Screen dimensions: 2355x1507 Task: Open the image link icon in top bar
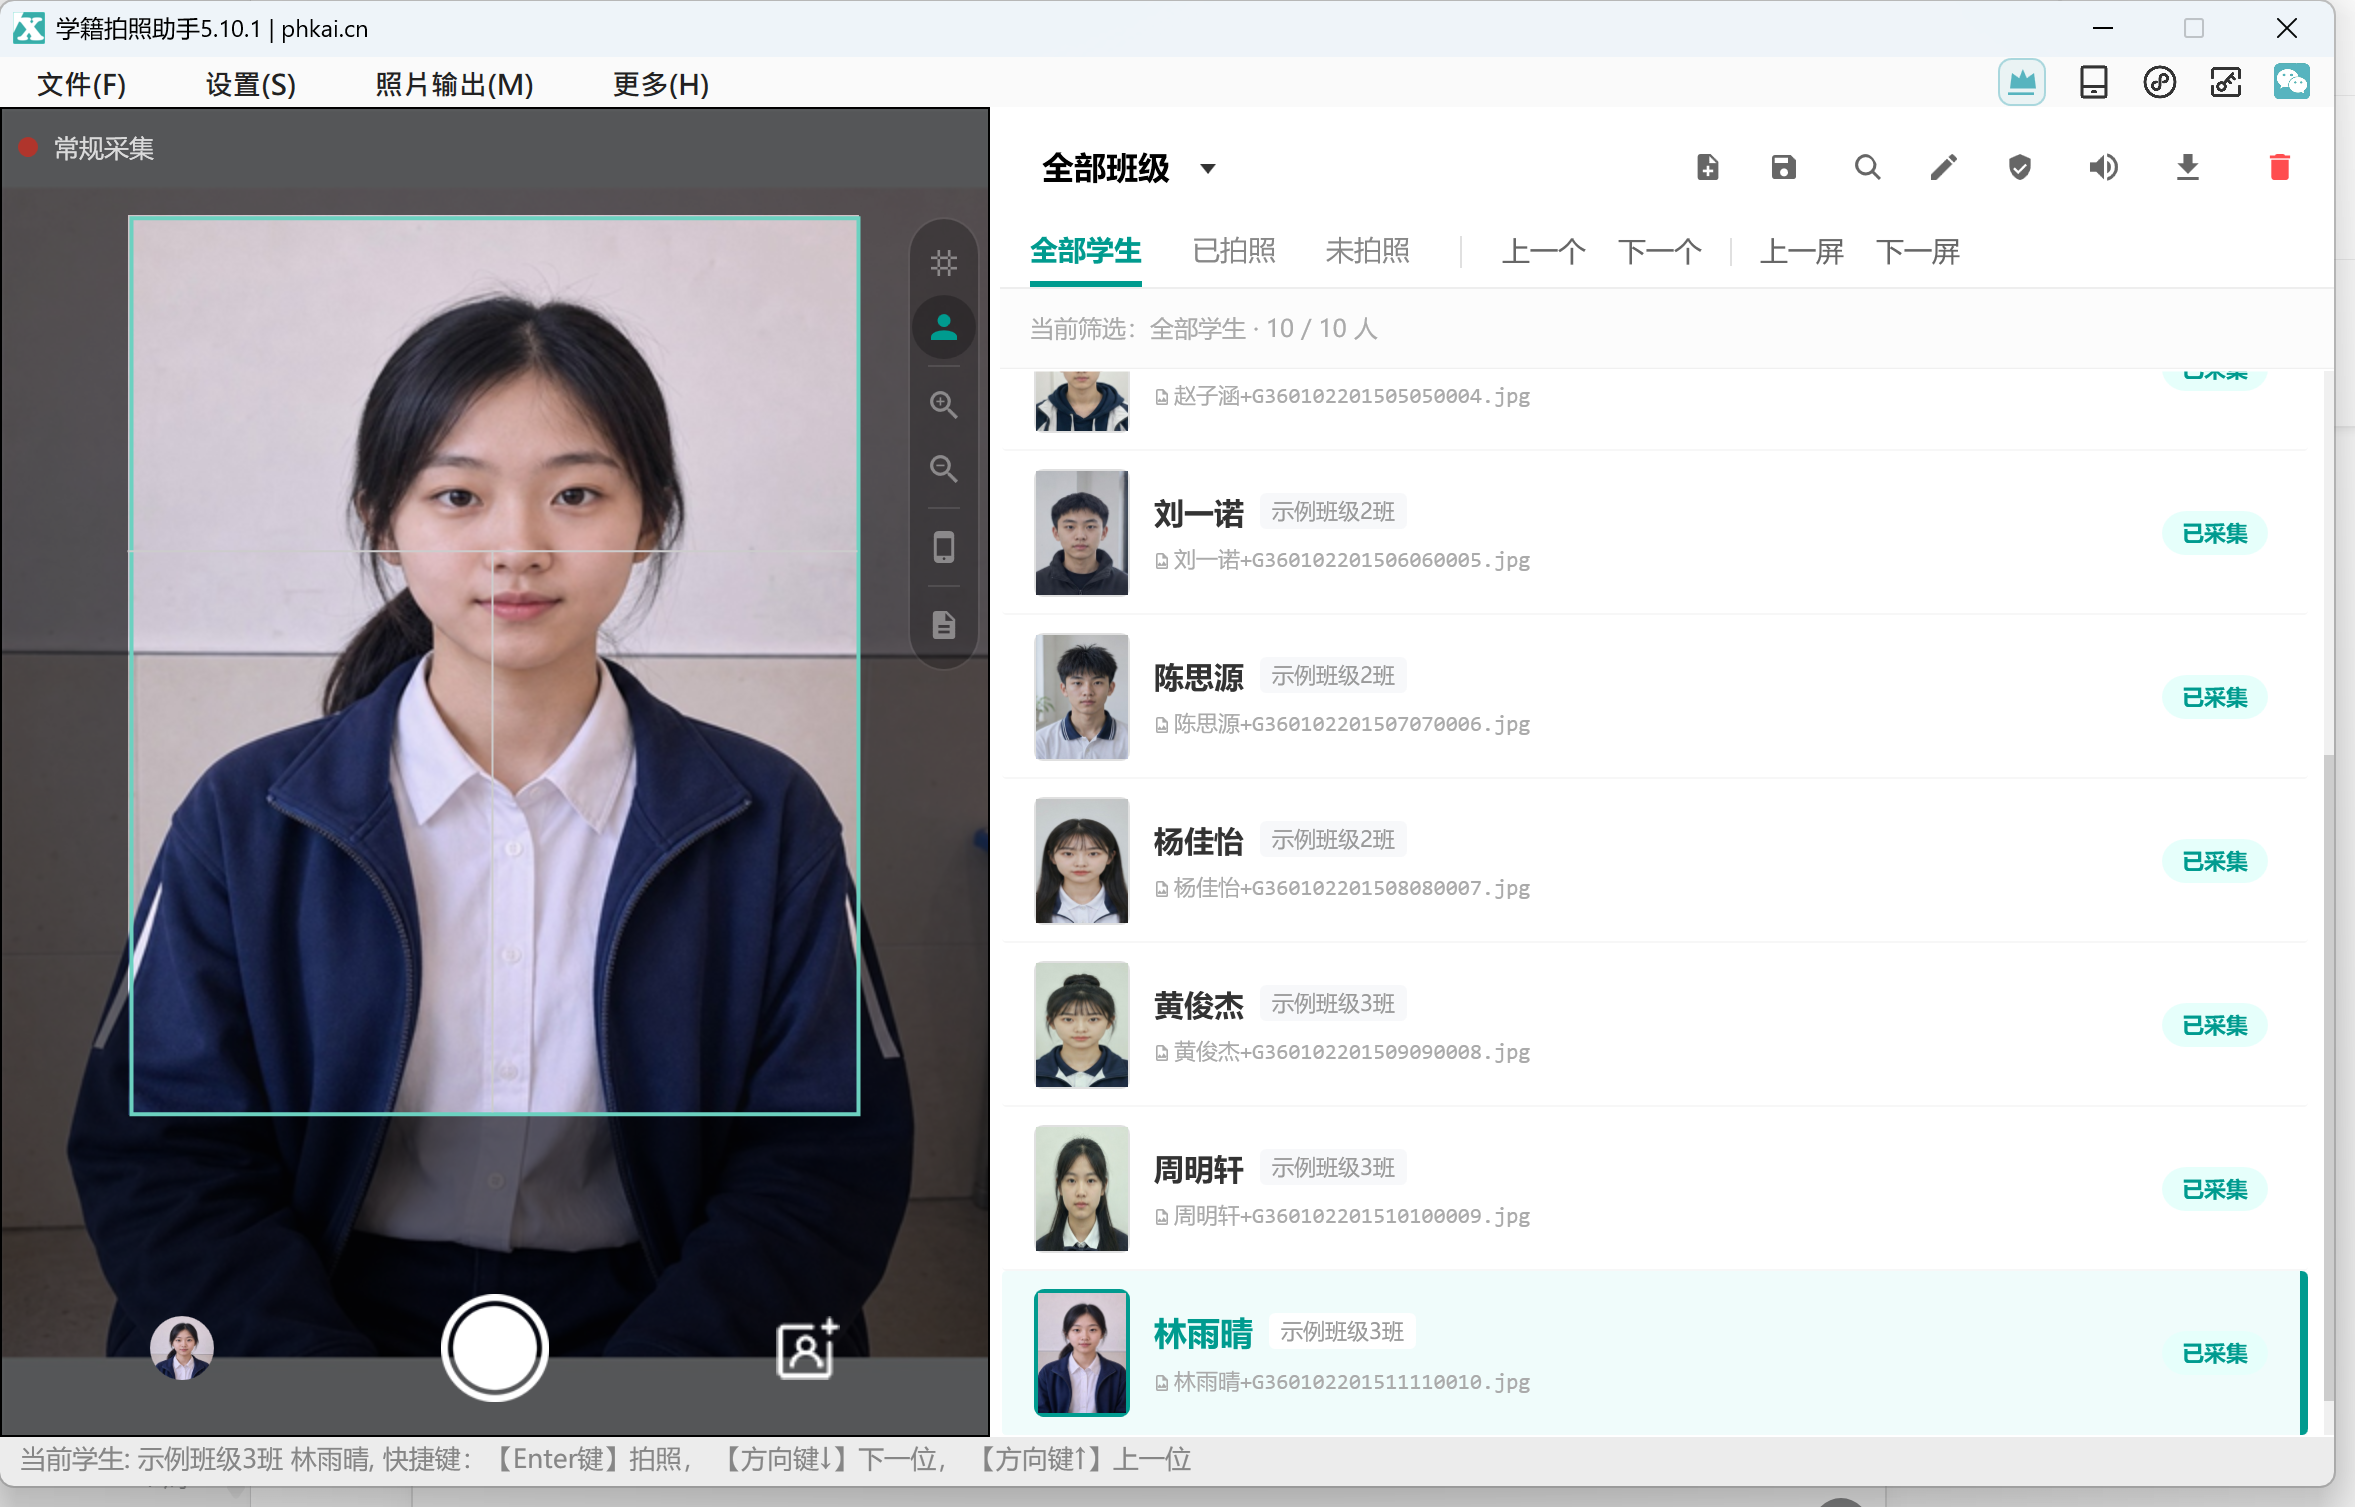[x=2225, y=82]
